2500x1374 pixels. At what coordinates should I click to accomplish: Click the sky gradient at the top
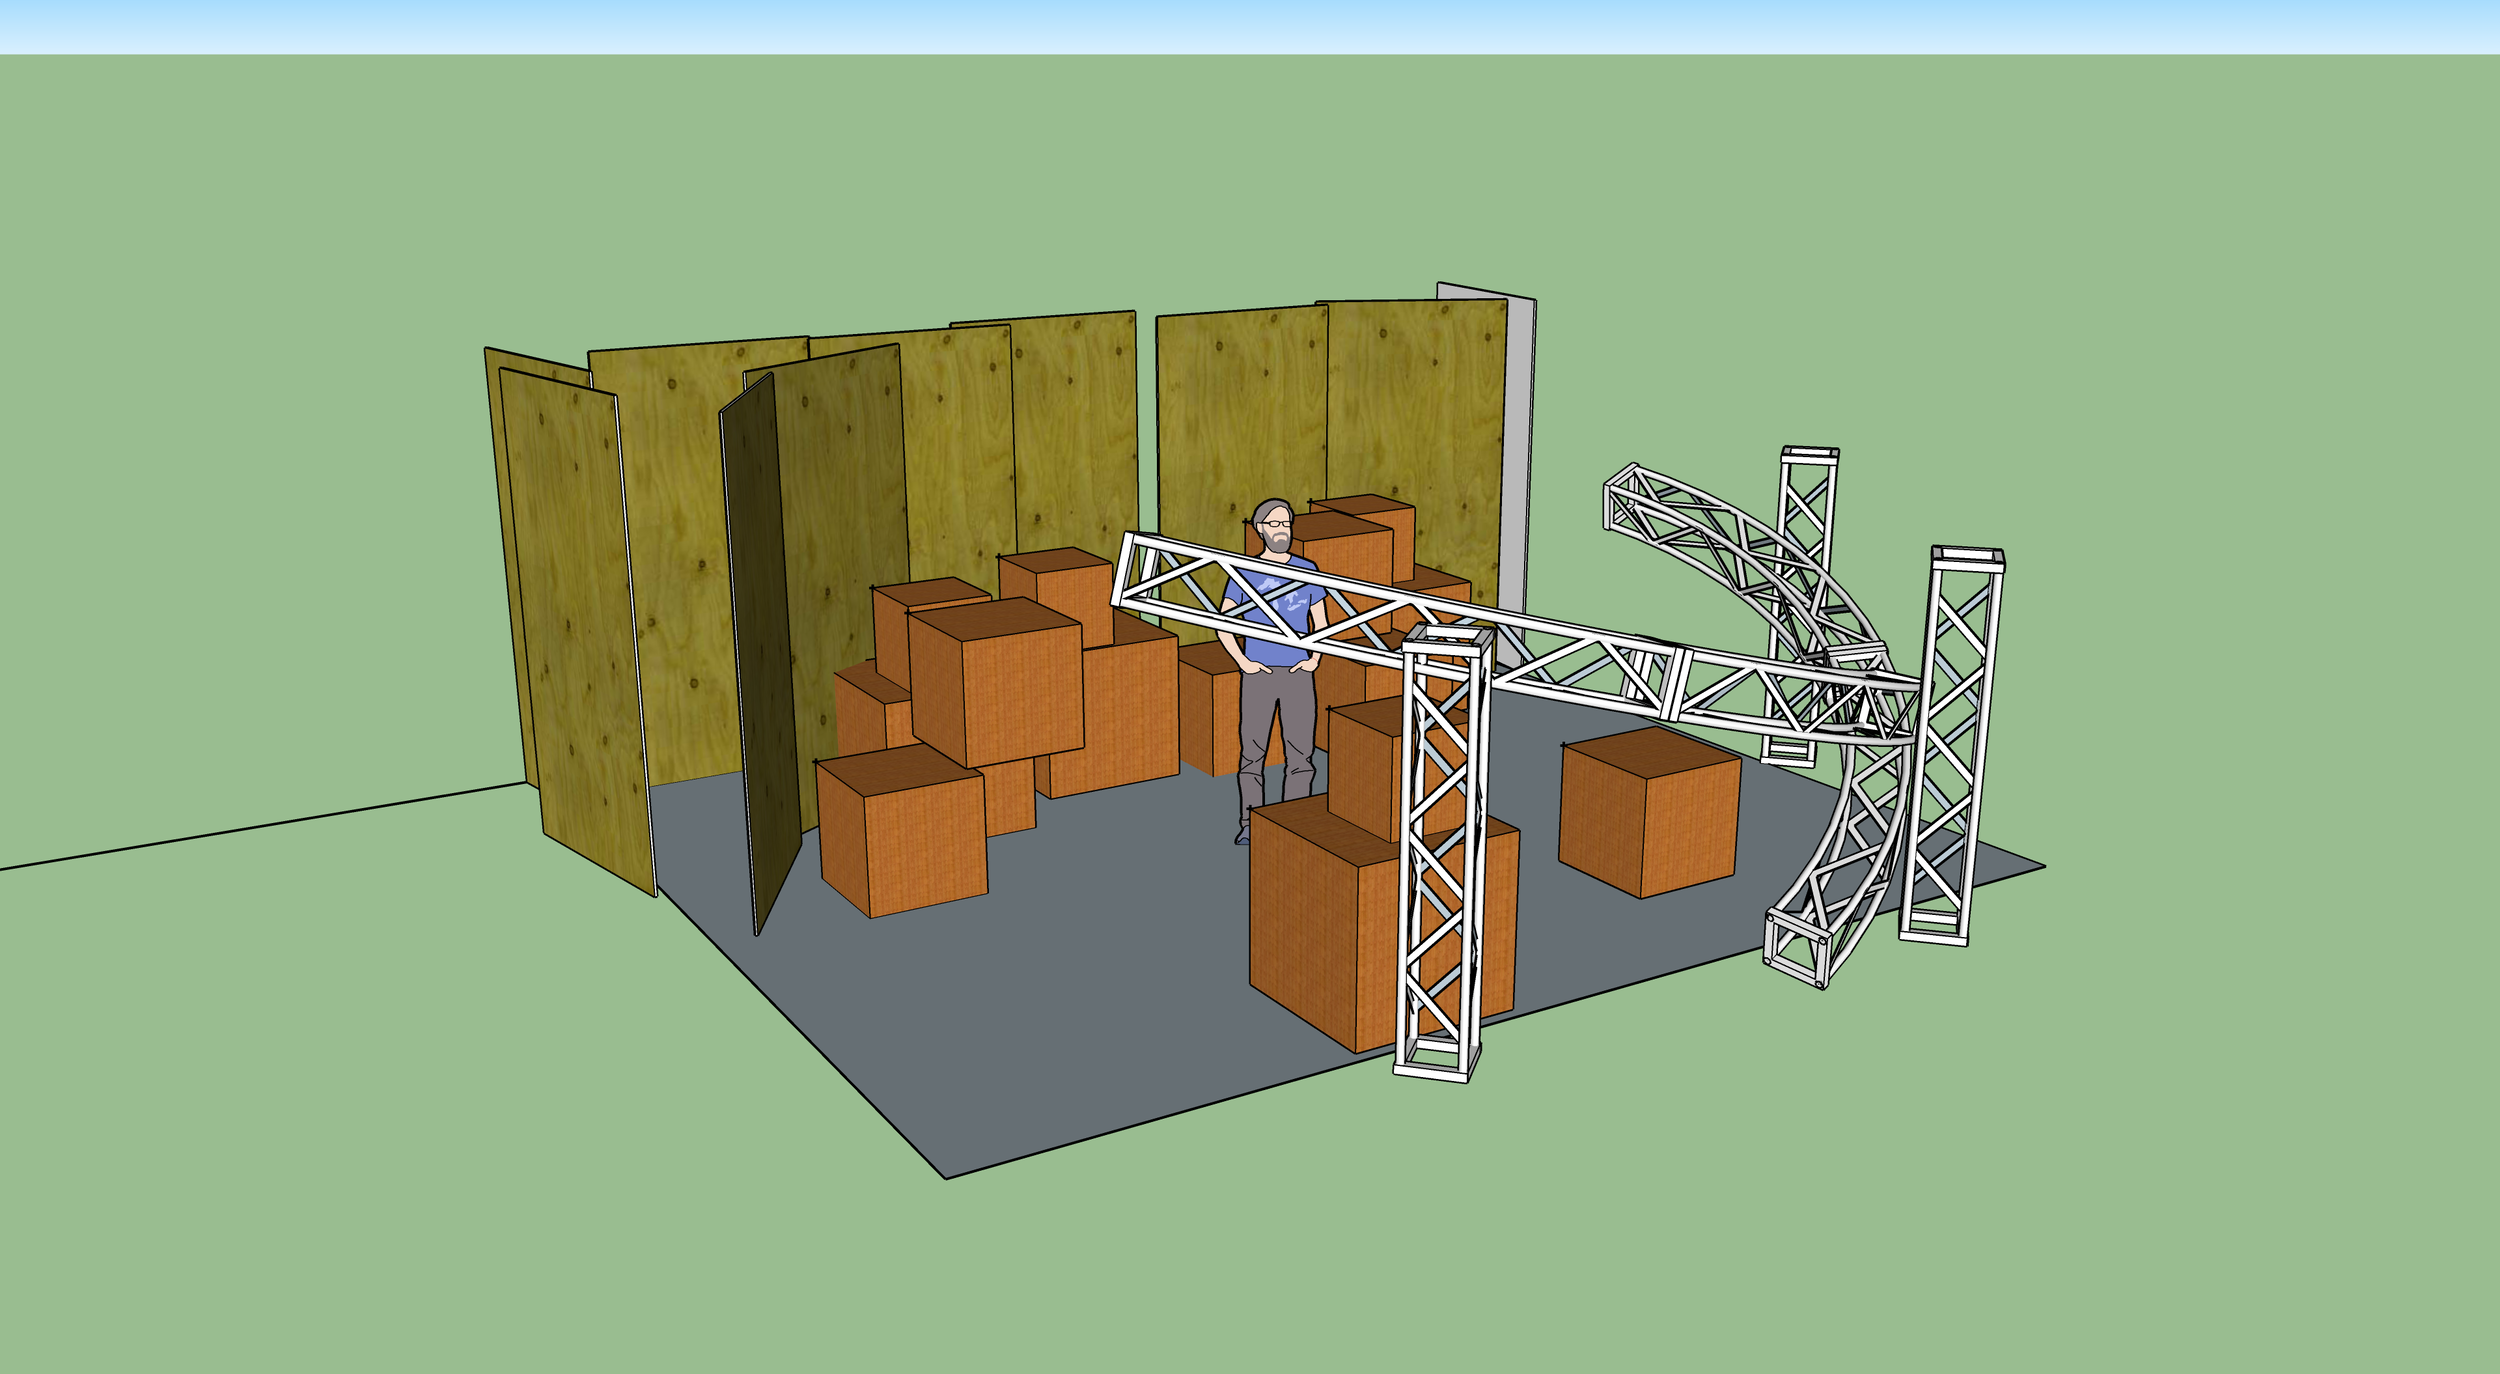tap(1250, 20)
